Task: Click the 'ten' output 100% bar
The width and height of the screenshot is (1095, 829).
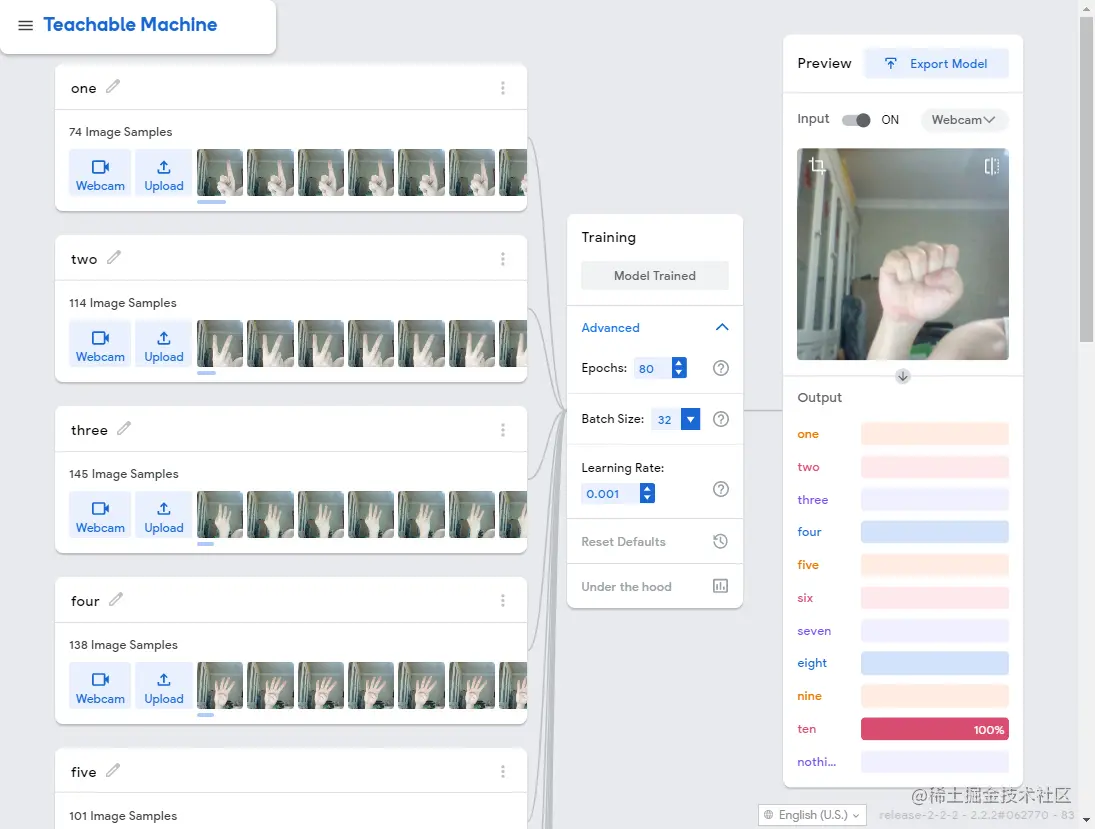Action: [934, 729]
